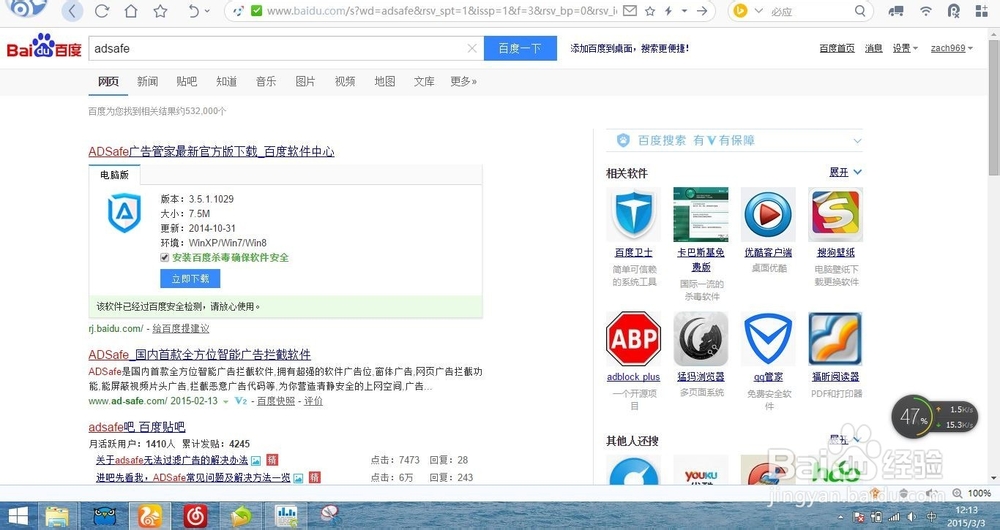Click the ADSafe shield software icon
The width and height of the screenshot is (1000, 530).
[x=124, y=213]
